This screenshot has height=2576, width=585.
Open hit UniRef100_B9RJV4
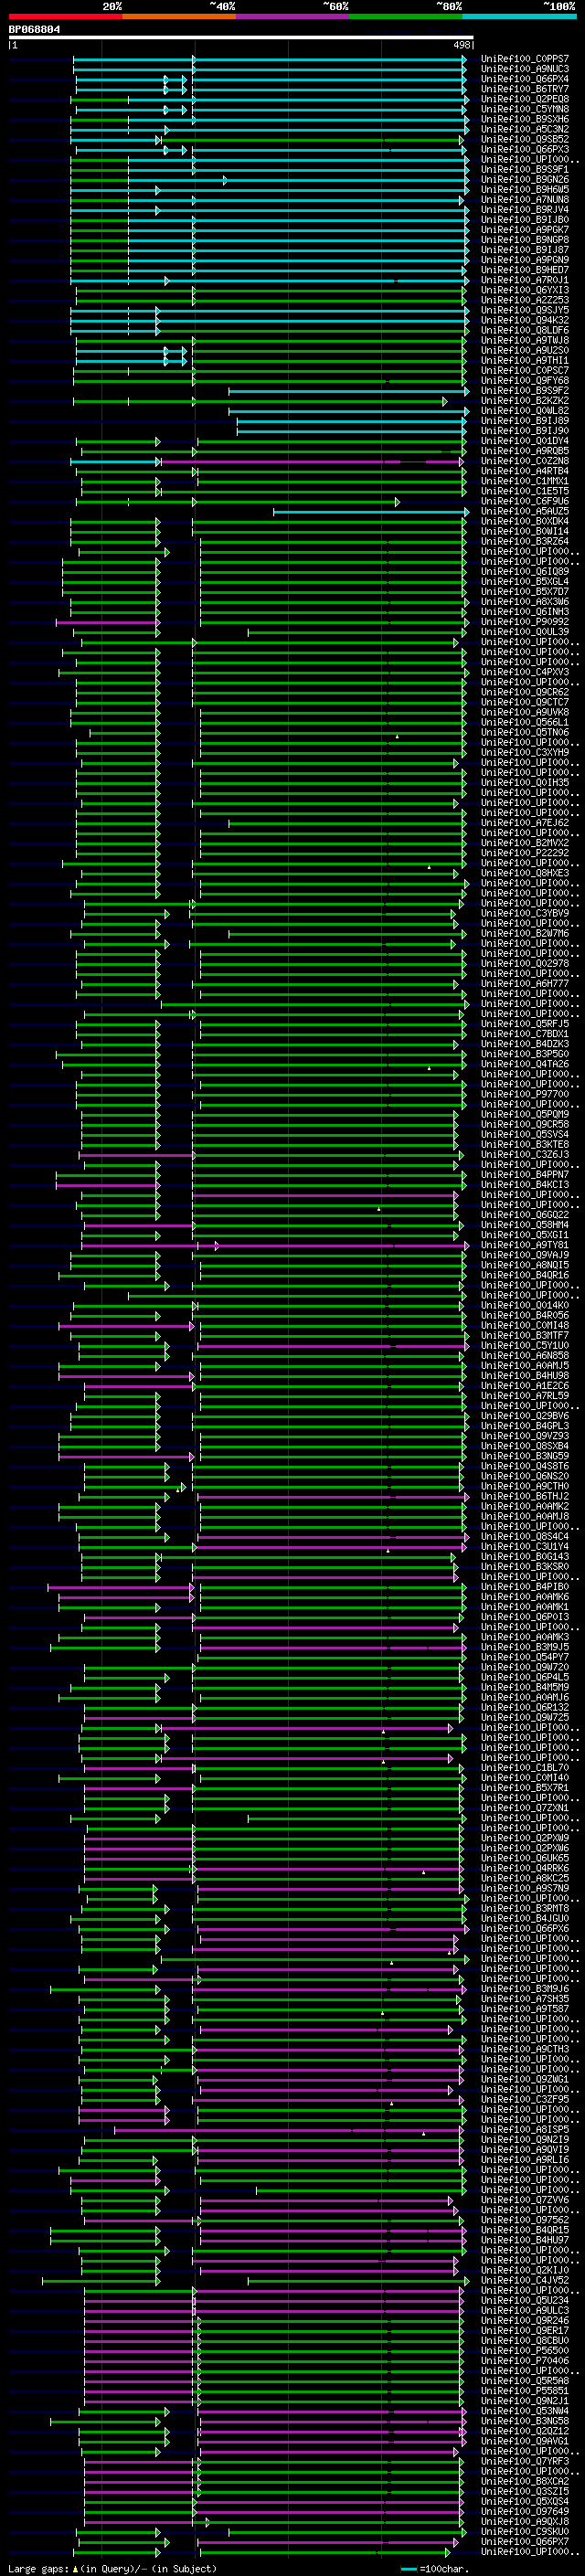525,210
